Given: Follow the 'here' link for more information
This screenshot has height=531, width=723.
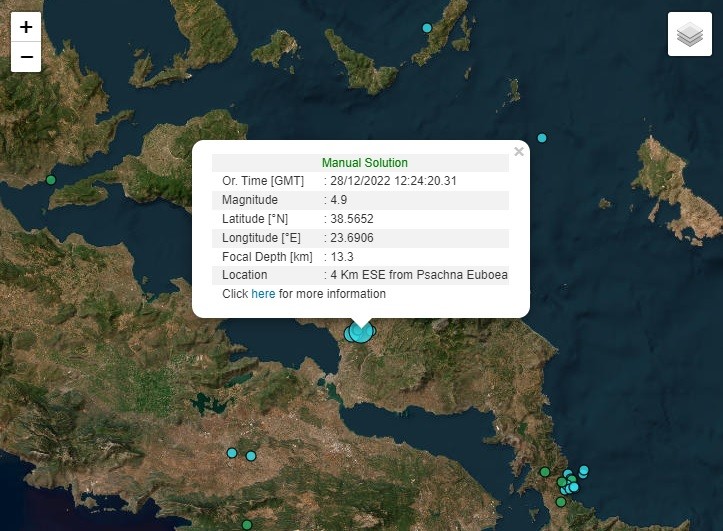Looking at the screenshot, I should click(x=263, y=294).
